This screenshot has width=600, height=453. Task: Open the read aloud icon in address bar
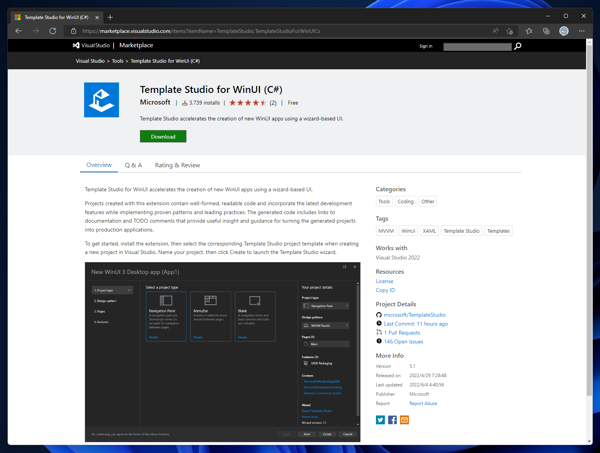(495, 31)
